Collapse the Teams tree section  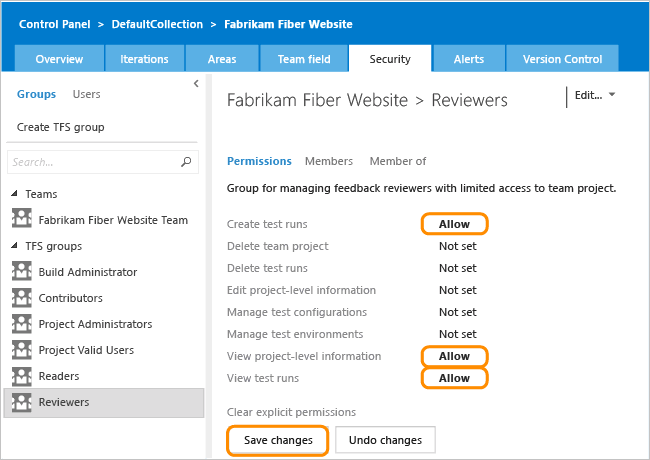click(14, 194)
